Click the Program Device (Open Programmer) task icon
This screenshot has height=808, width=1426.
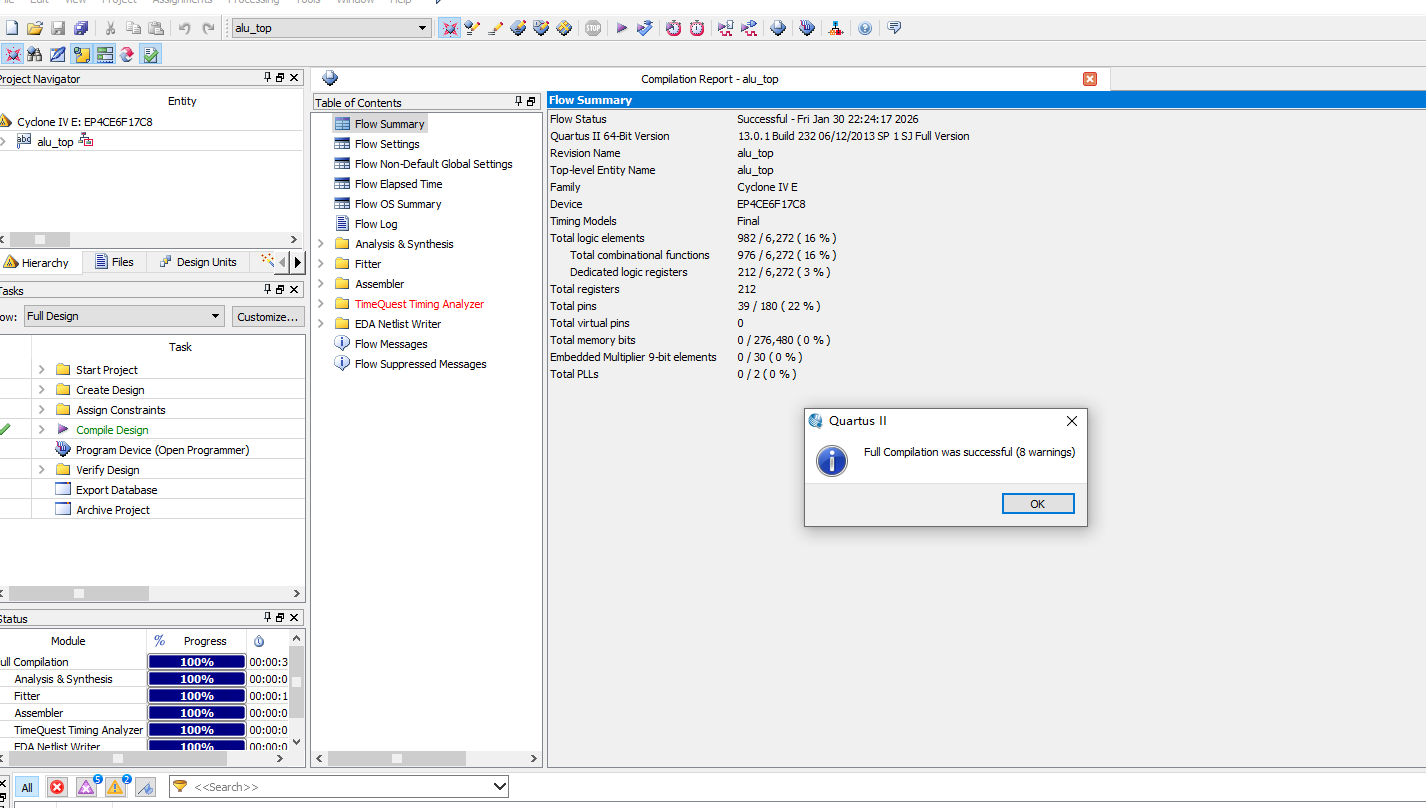[64, 450]
